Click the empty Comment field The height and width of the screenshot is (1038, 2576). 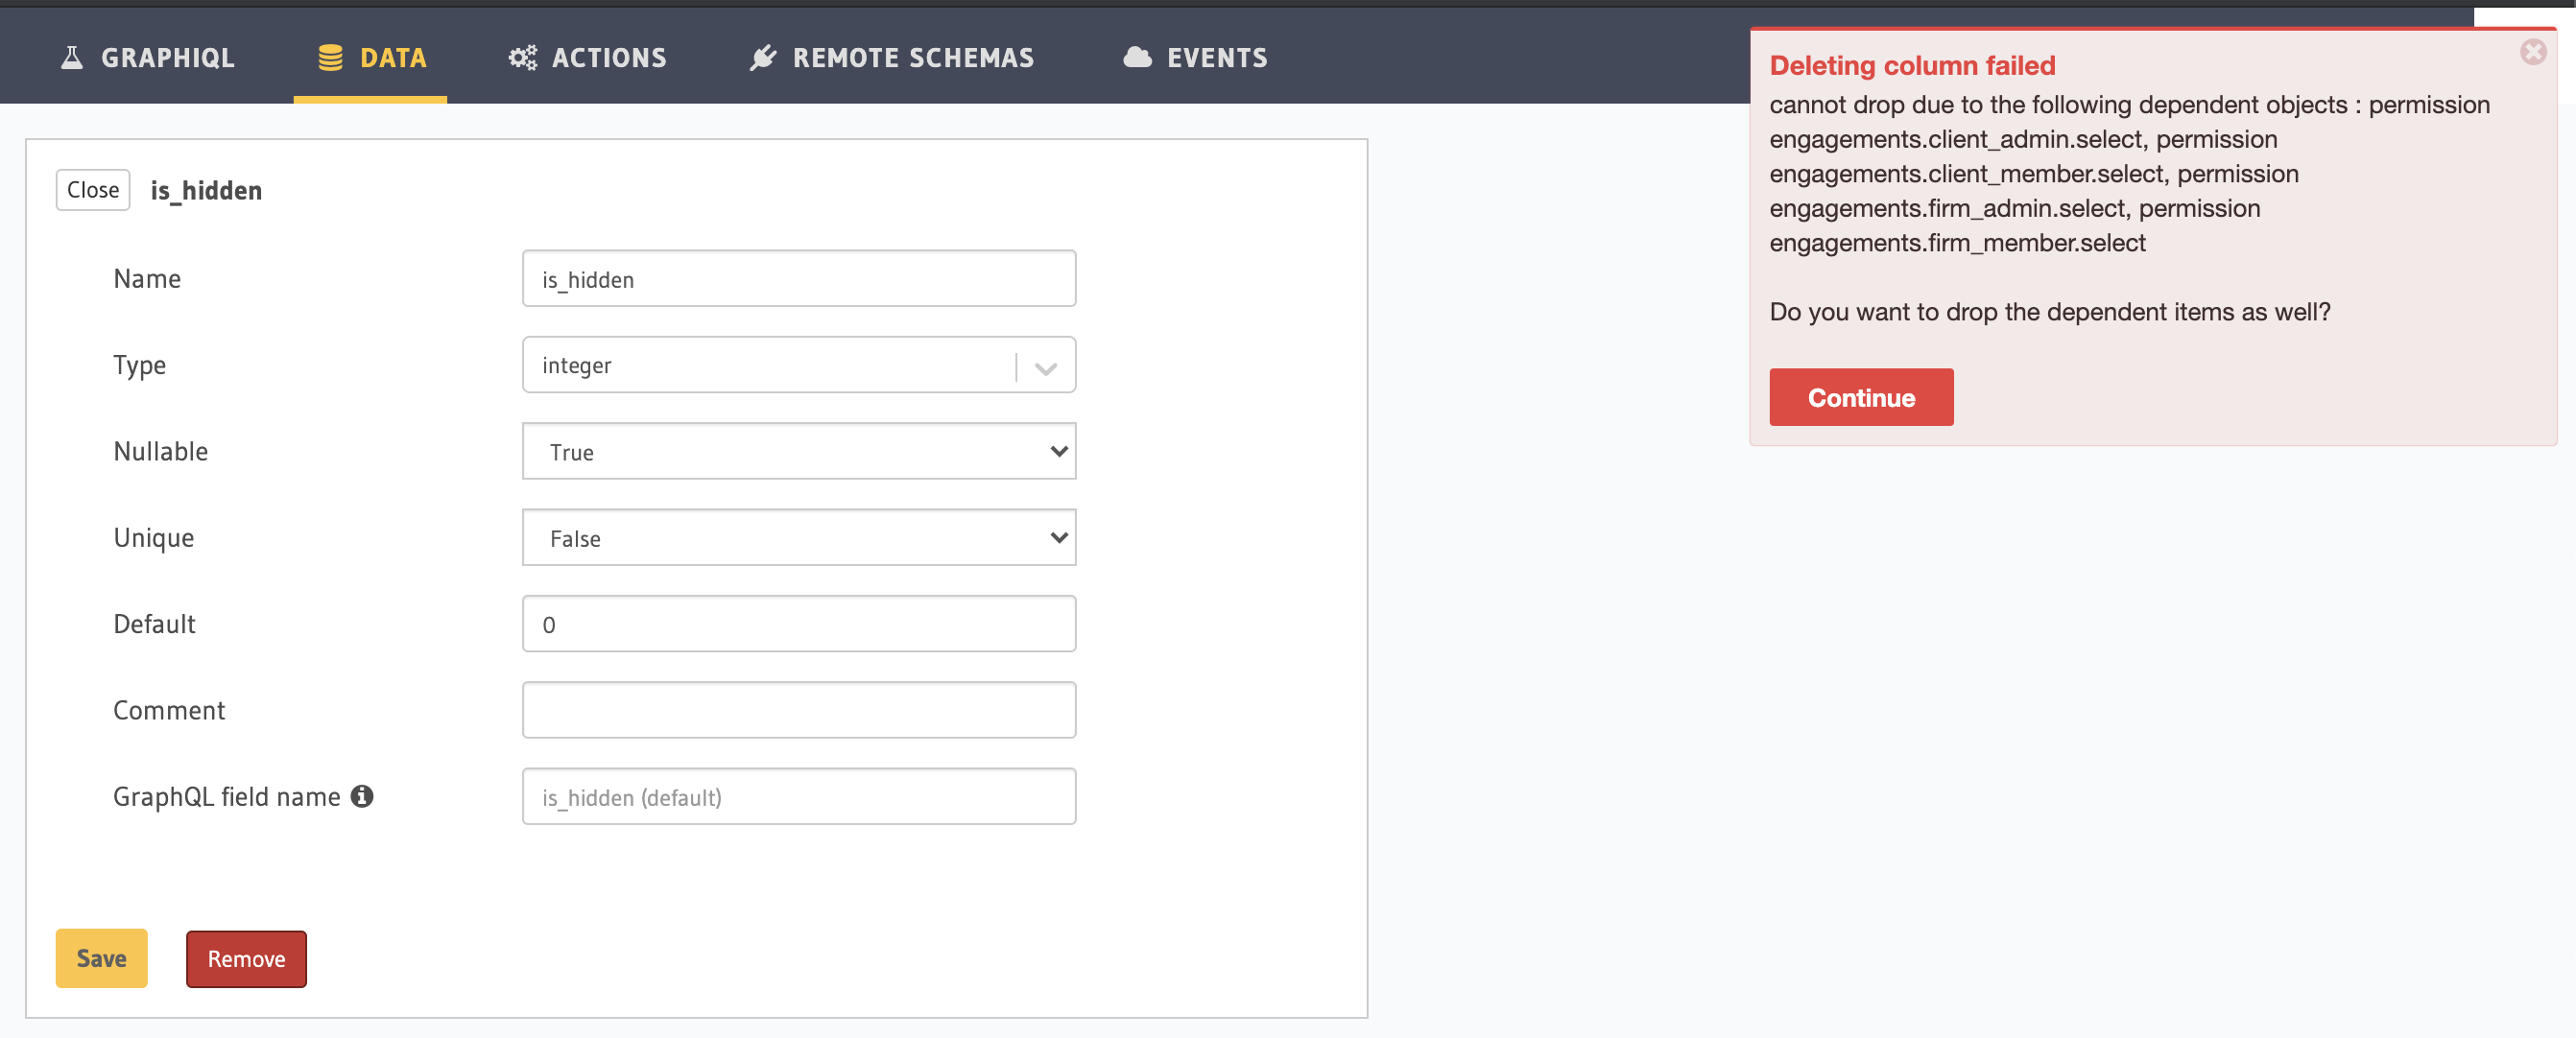tap(798, 709)
